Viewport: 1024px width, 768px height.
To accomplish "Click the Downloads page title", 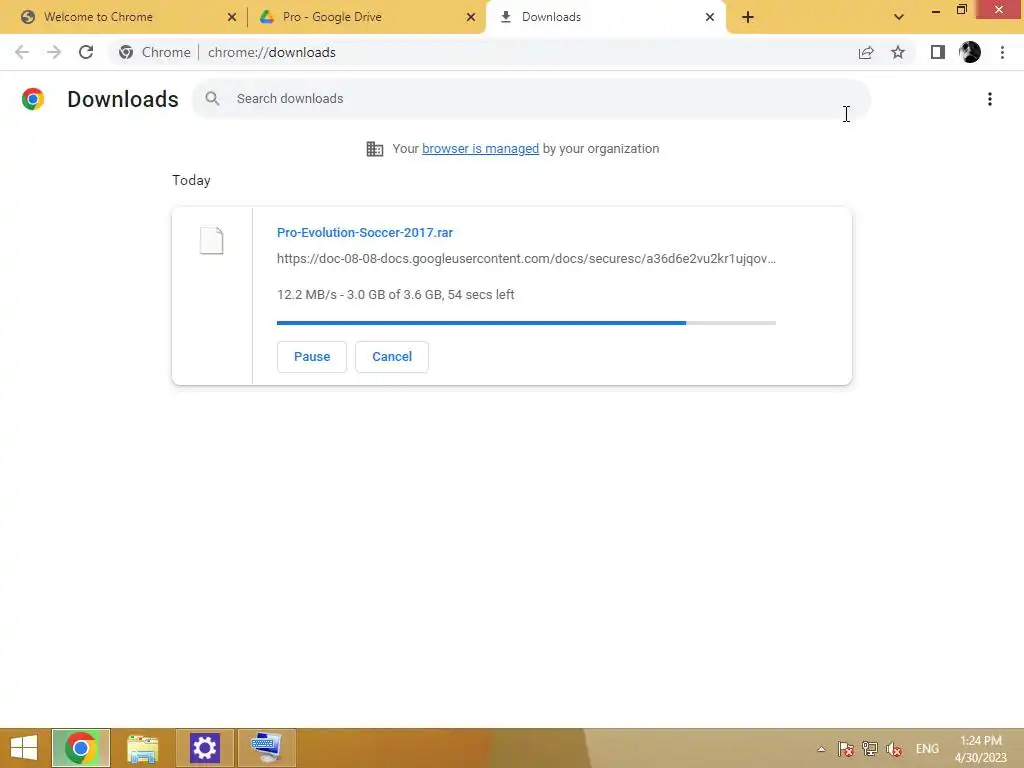I will (123, 99).
